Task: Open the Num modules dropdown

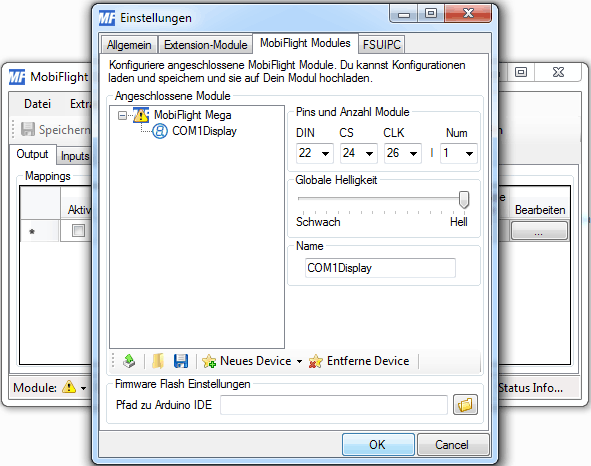Action: pos(469,153)
